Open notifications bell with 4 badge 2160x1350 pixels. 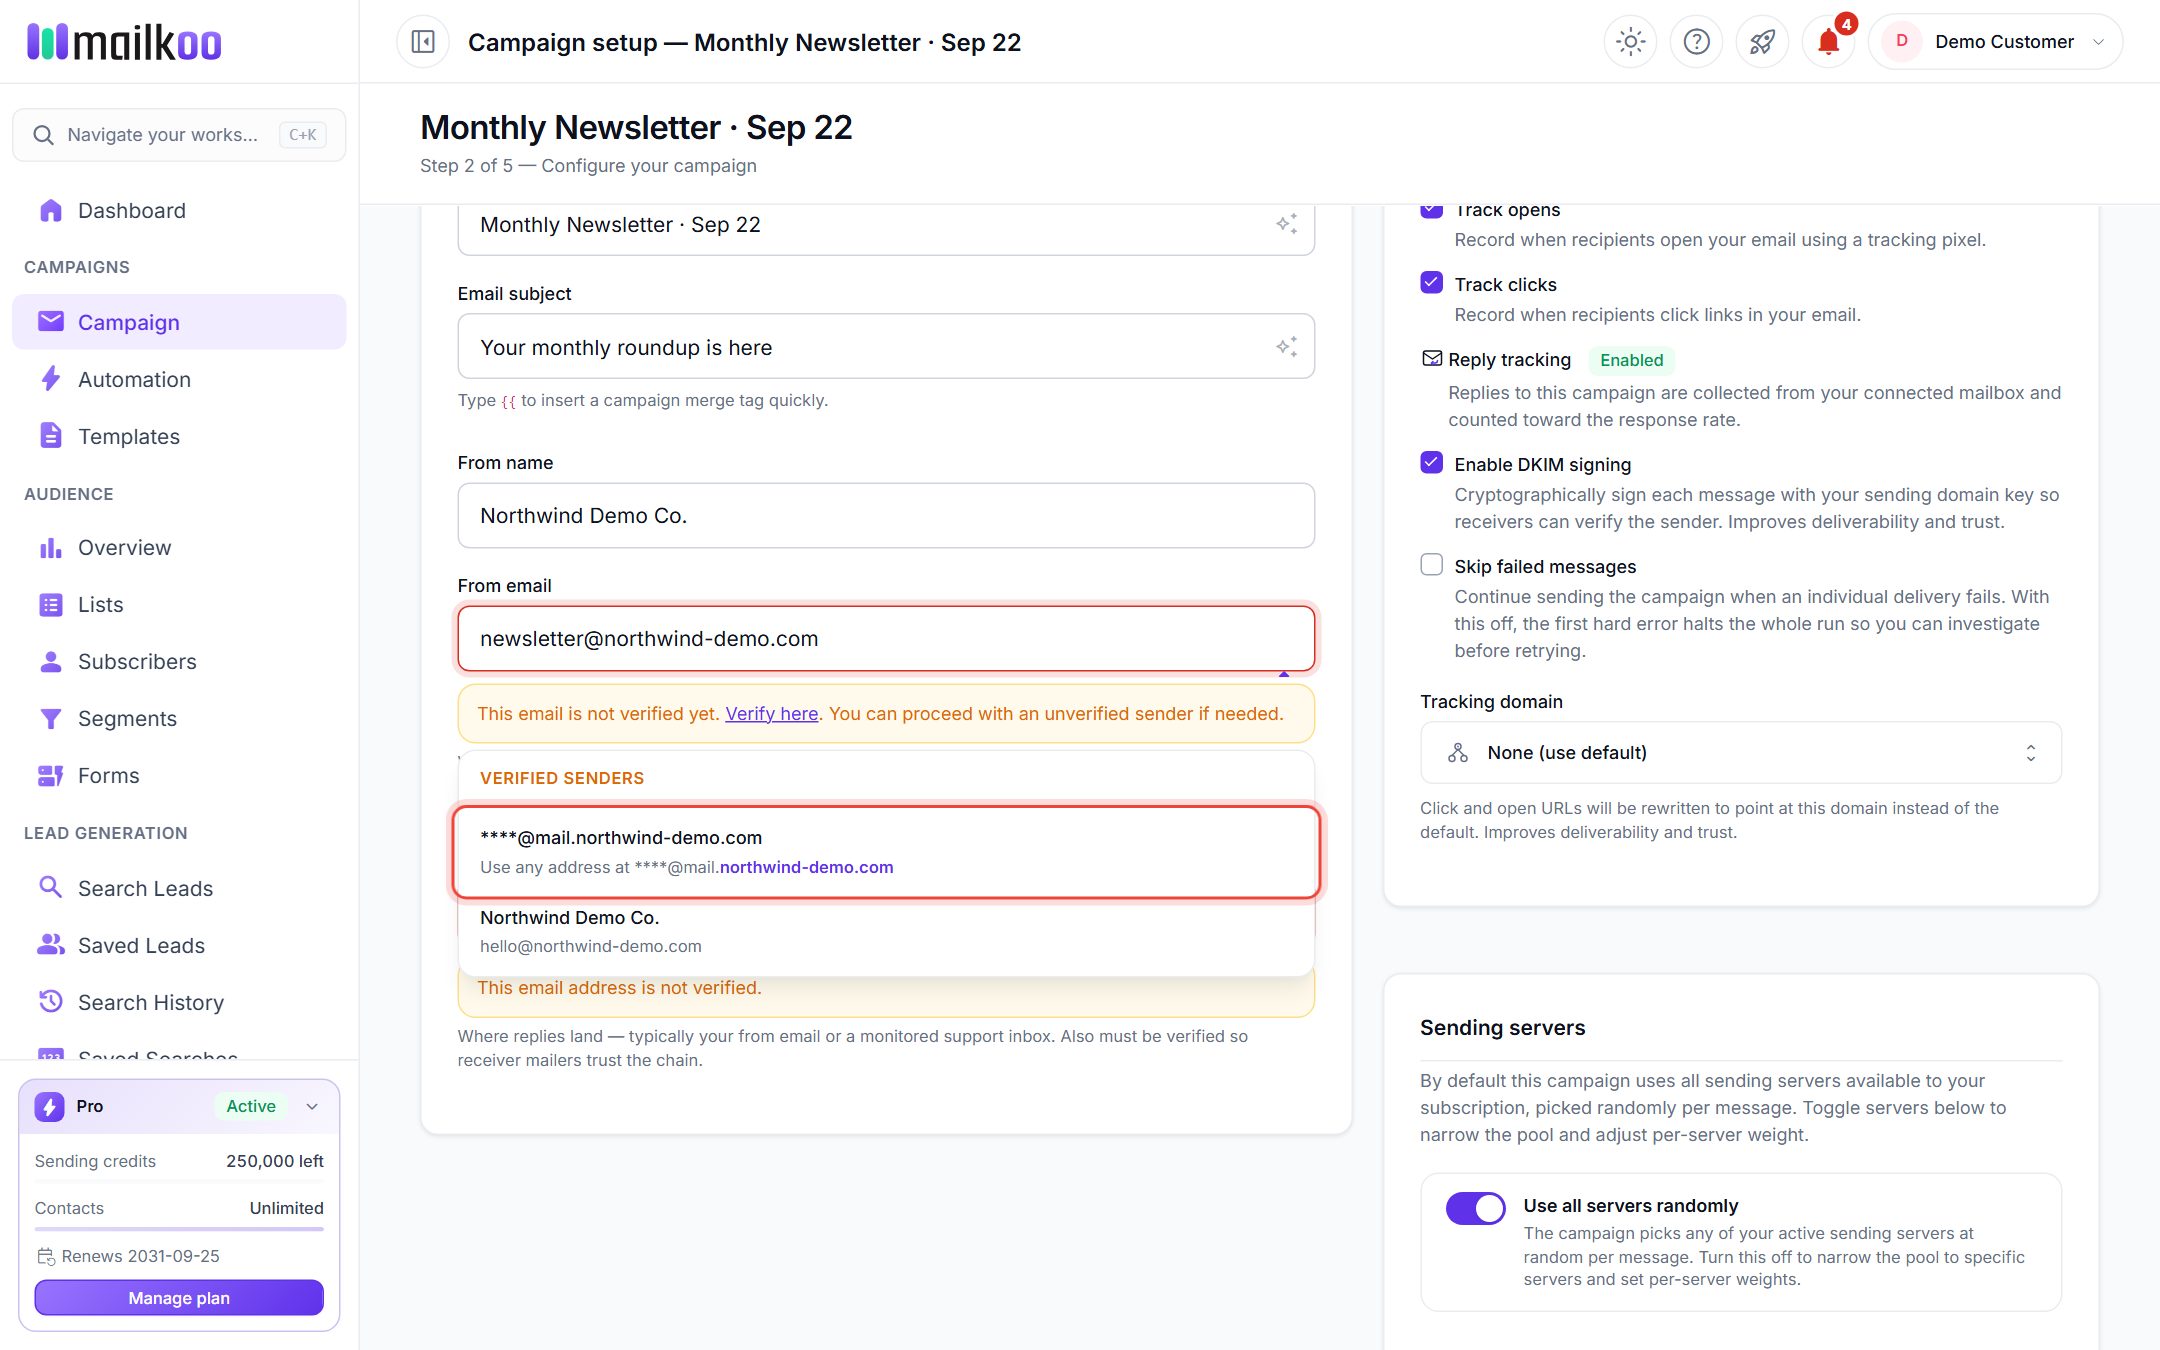1828,42
